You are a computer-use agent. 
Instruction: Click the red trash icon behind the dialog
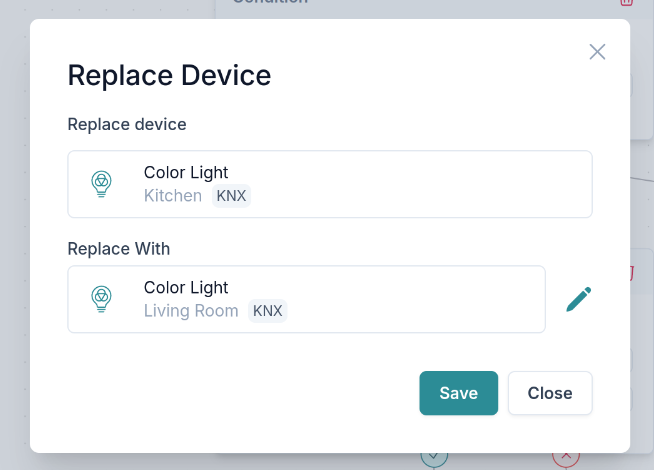pos(626,3)
